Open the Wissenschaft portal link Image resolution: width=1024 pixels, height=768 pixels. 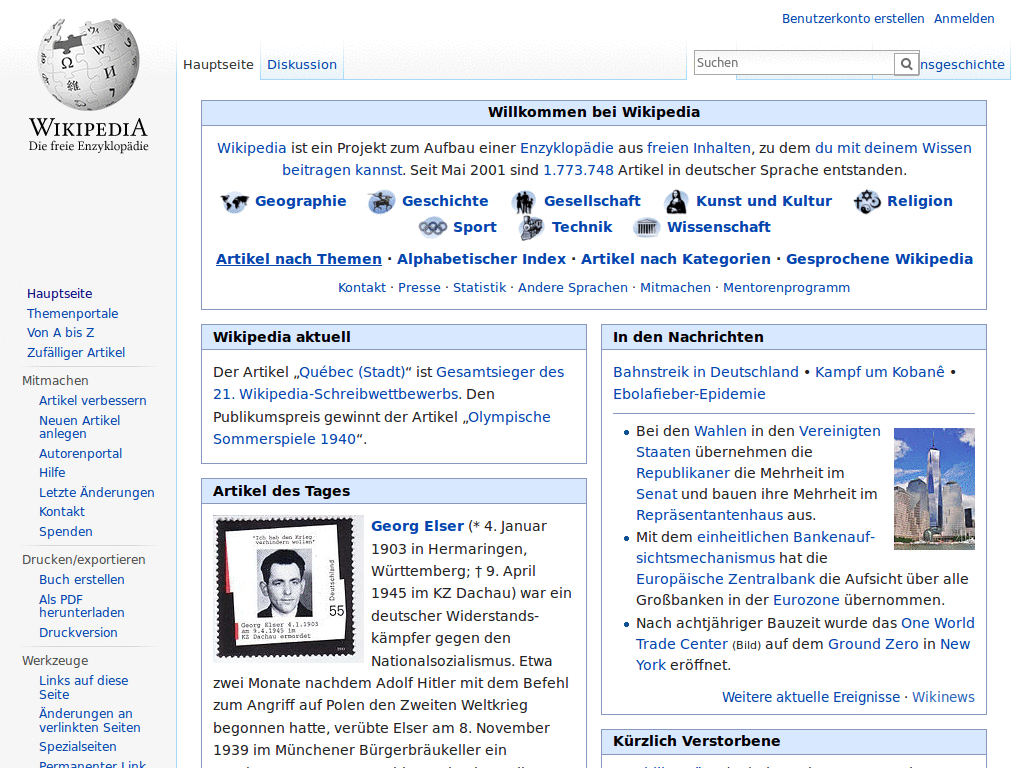coord(718,227)
